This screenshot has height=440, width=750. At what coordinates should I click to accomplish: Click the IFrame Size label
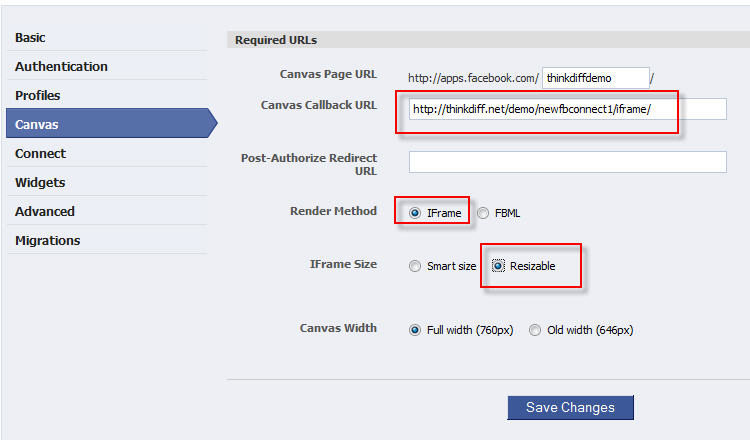point(343,264)
